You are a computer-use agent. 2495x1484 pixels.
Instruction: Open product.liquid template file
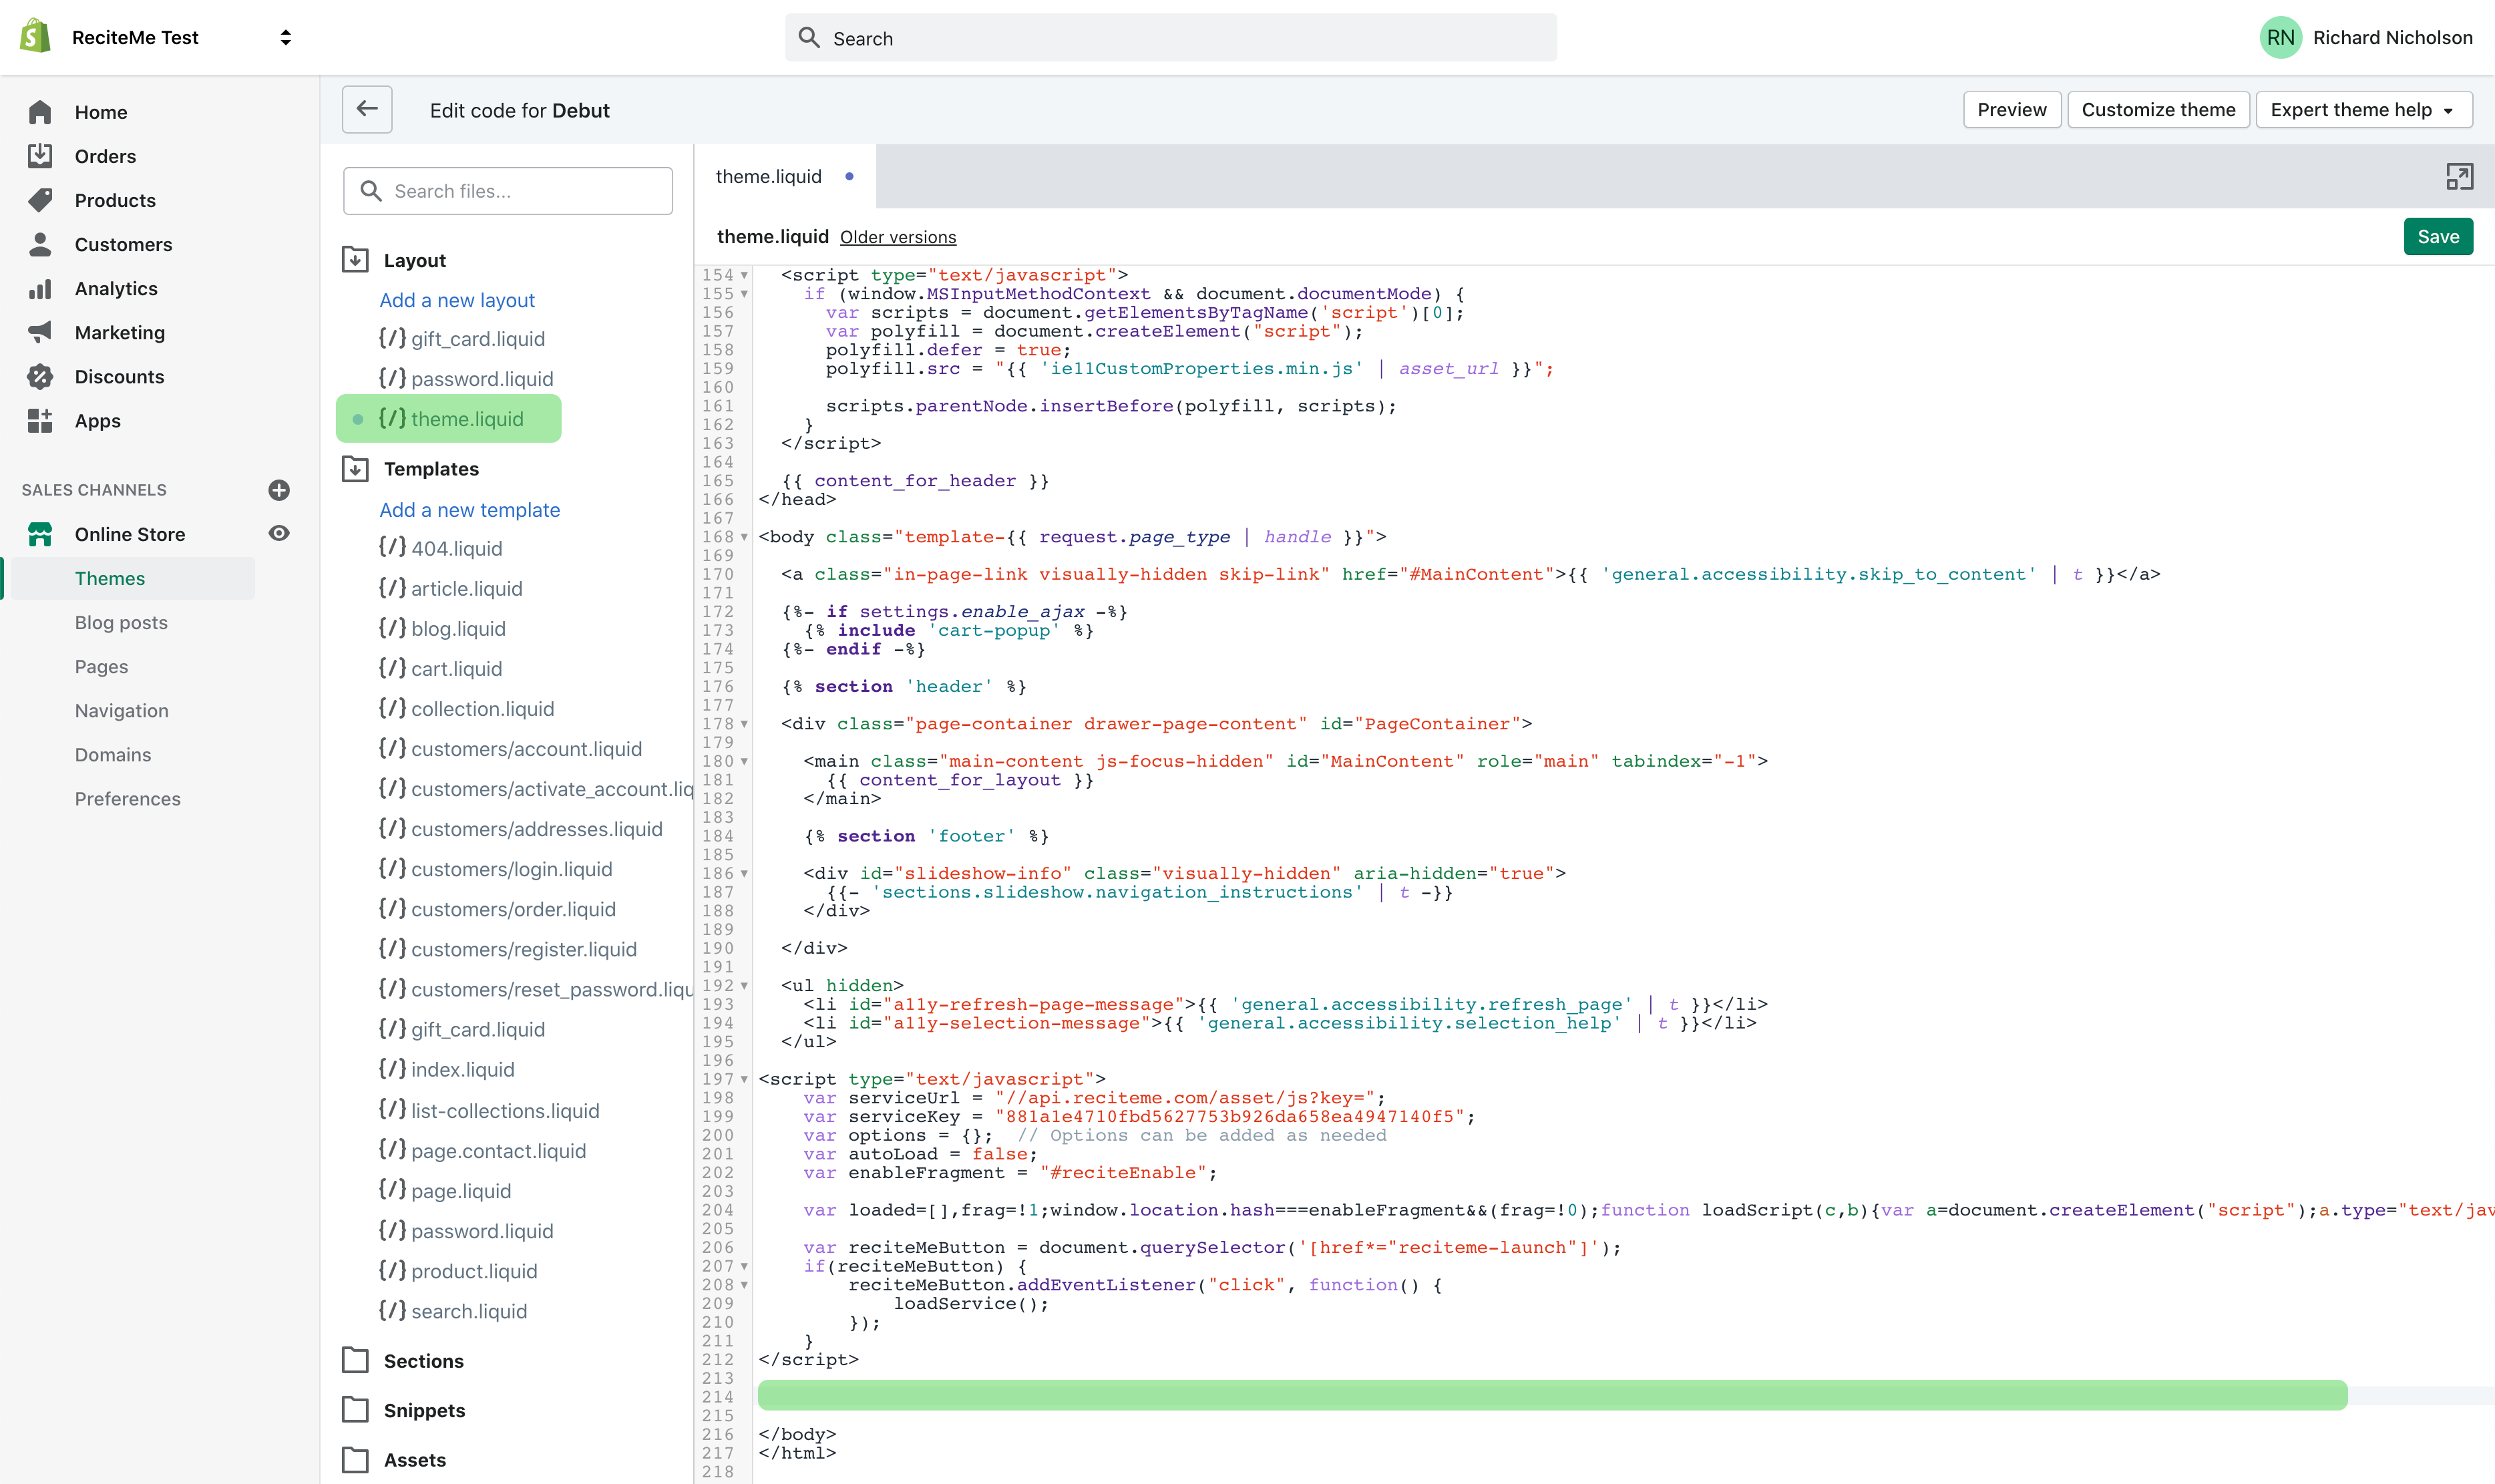(x=458, y=1271)
